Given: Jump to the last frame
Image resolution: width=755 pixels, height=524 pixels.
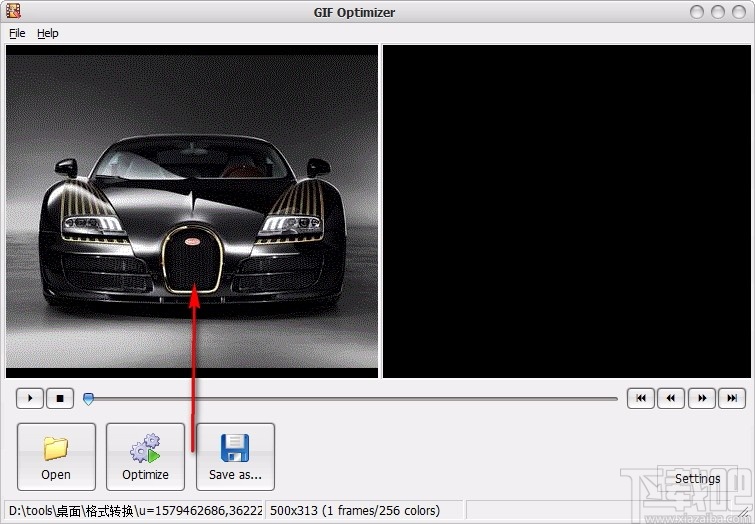Looking at the screenshot, I should tap(732, 398).
